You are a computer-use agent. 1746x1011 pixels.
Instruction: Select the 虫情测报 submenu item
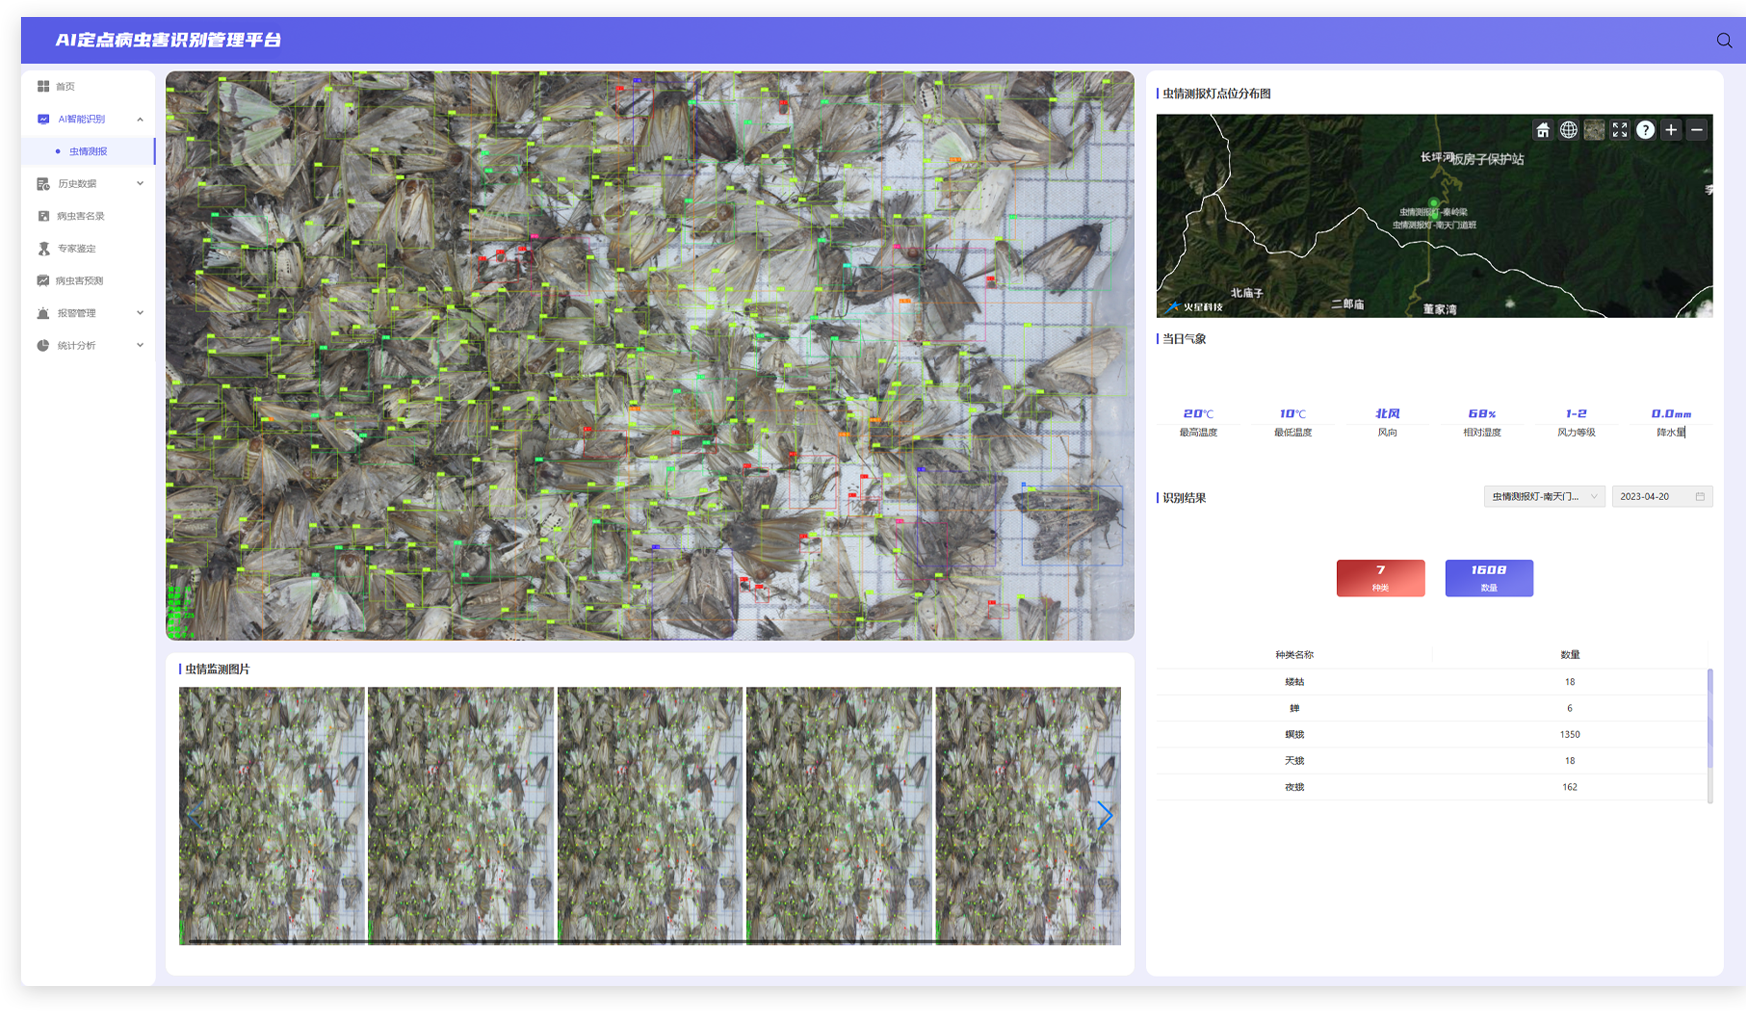[x=88, y=152]
